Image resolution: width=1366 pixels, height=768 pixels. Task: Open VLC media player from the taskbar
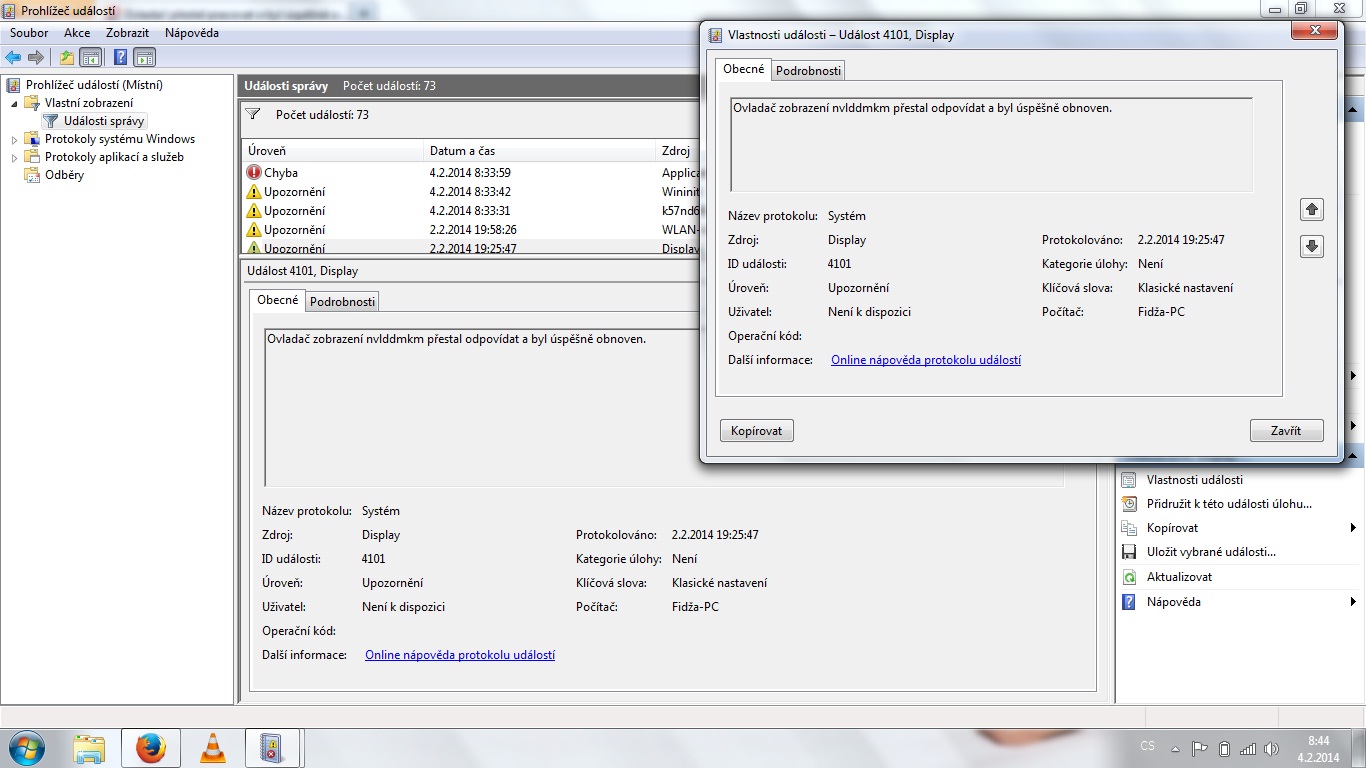point(212,747)
